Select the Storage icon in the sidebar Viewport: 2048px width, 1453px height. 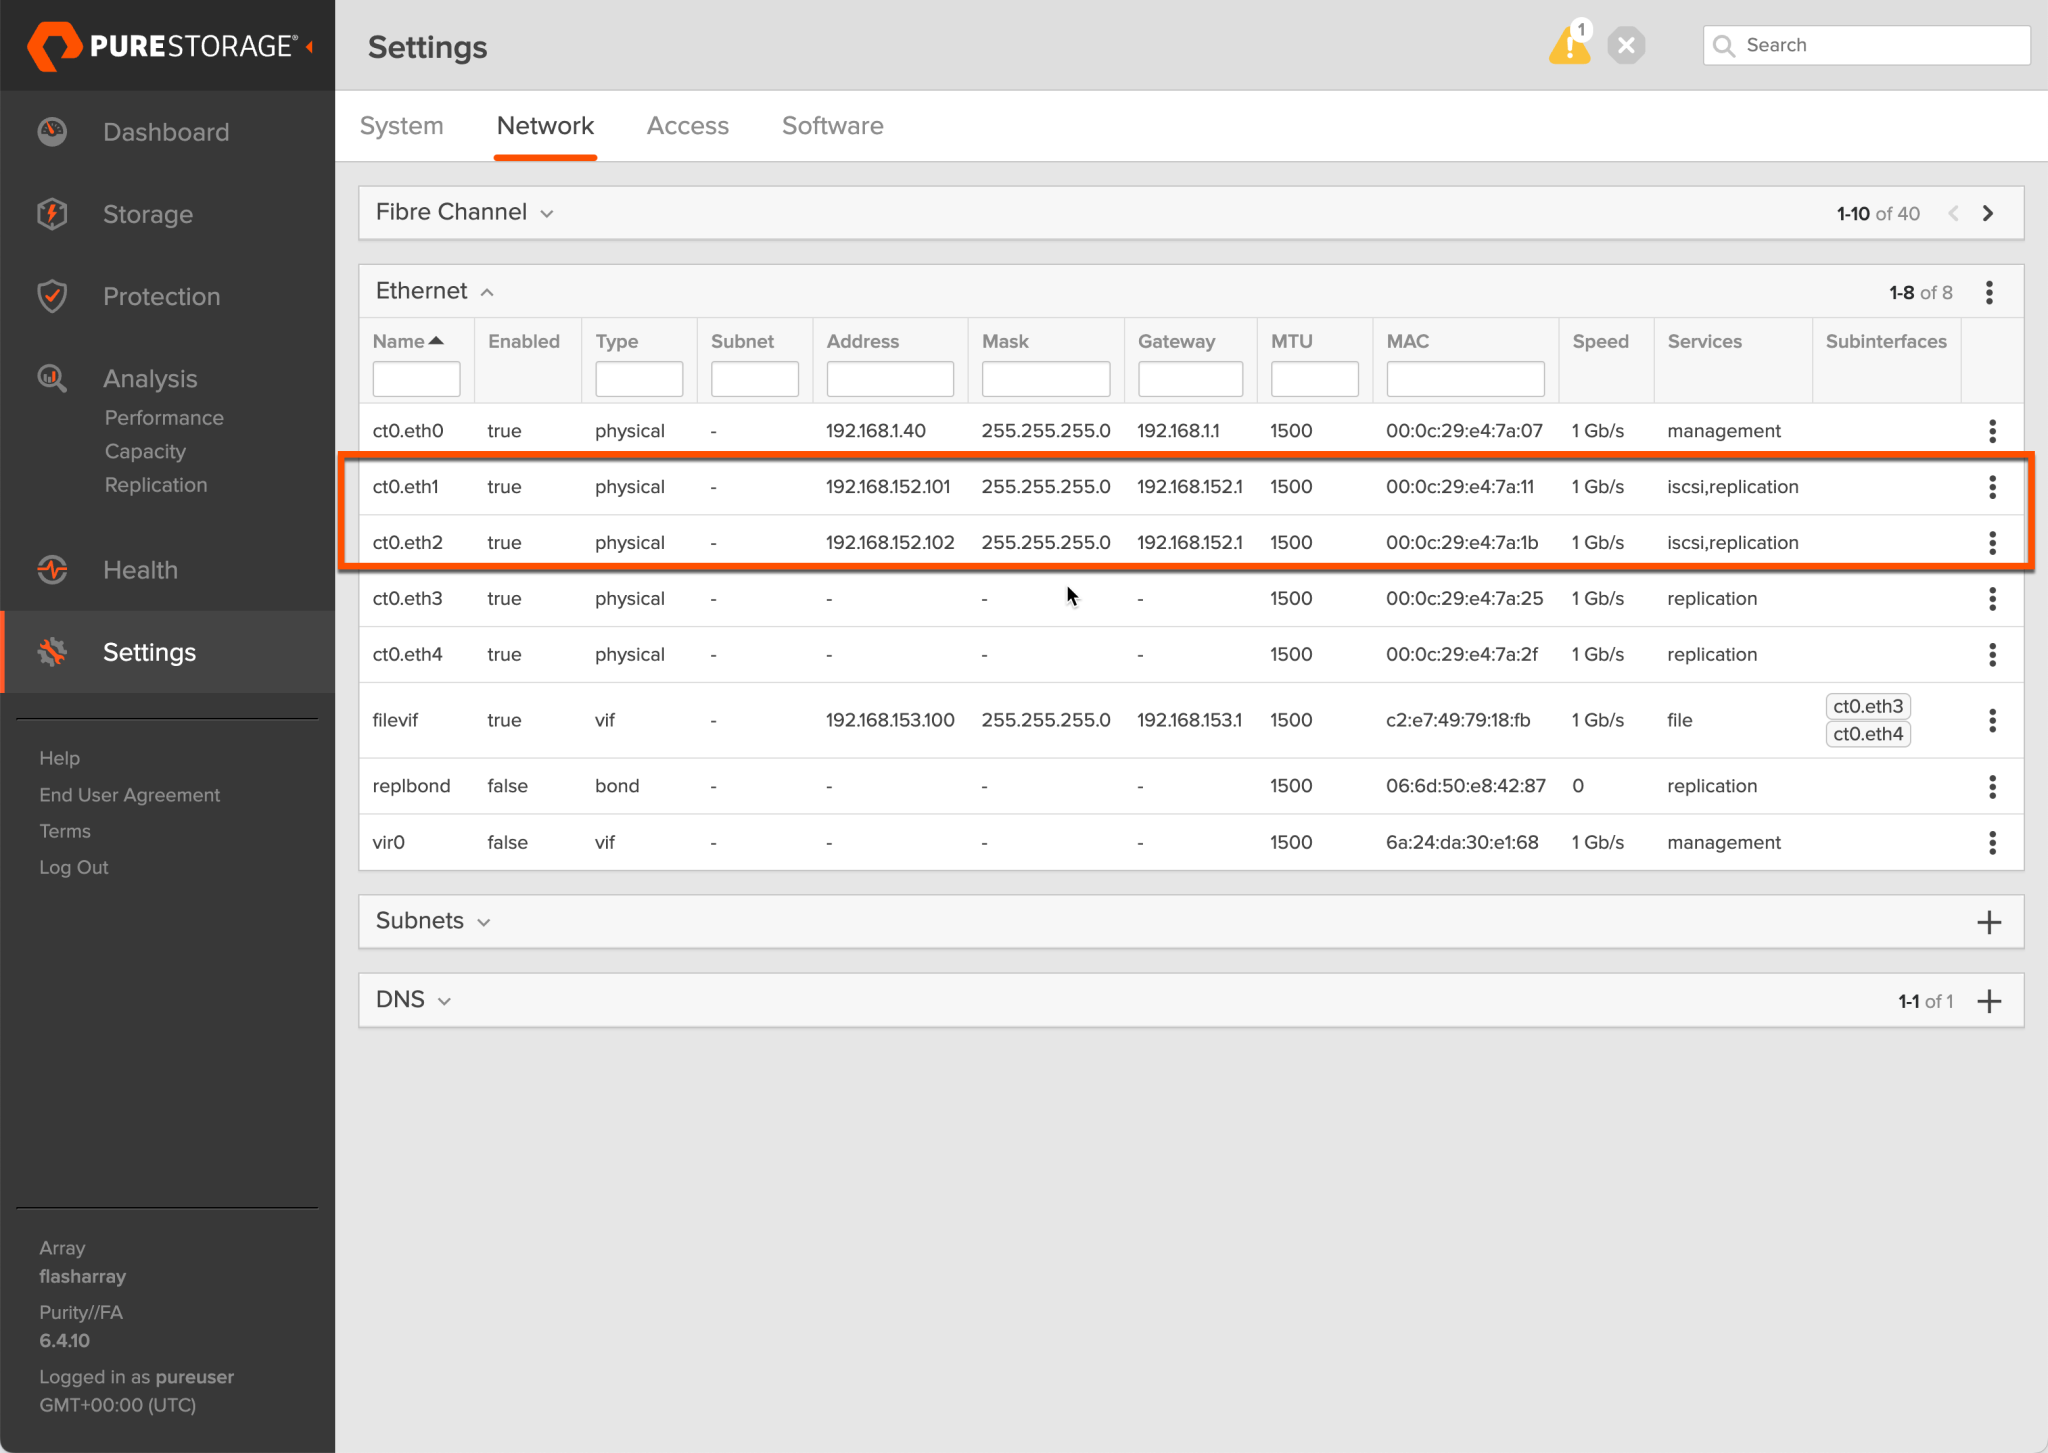click(x=52, y=213)
